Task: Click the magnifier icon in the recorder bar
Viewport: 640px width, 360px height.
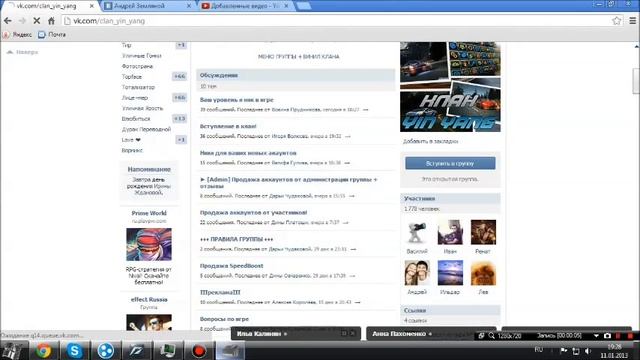Action: (x=492, y=336)
